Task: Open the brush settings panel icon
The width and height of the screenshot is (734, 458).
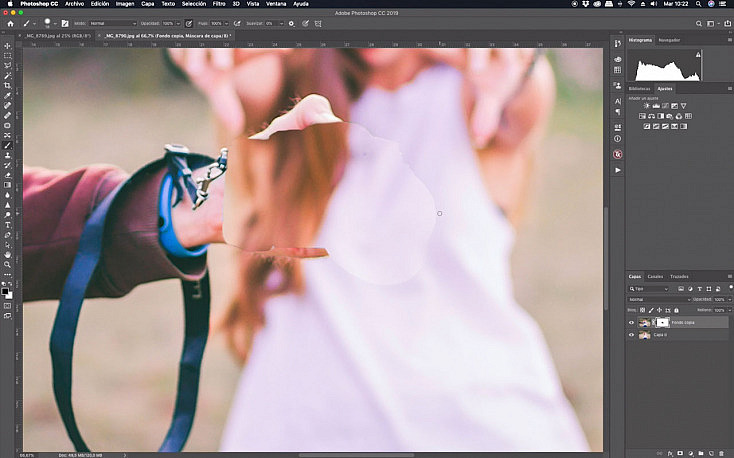Action: (x=65, y=23)
